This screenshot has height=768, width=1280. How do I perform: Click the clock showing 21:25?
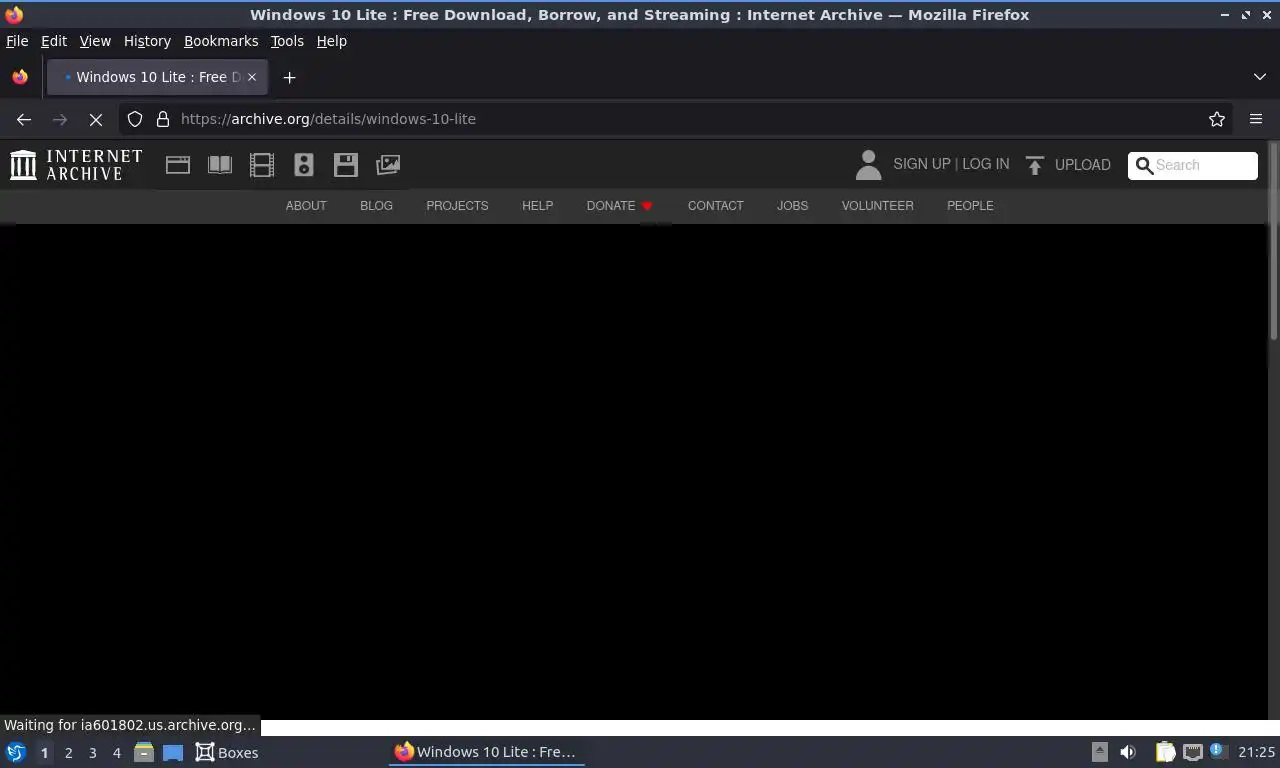(1256, 752)
